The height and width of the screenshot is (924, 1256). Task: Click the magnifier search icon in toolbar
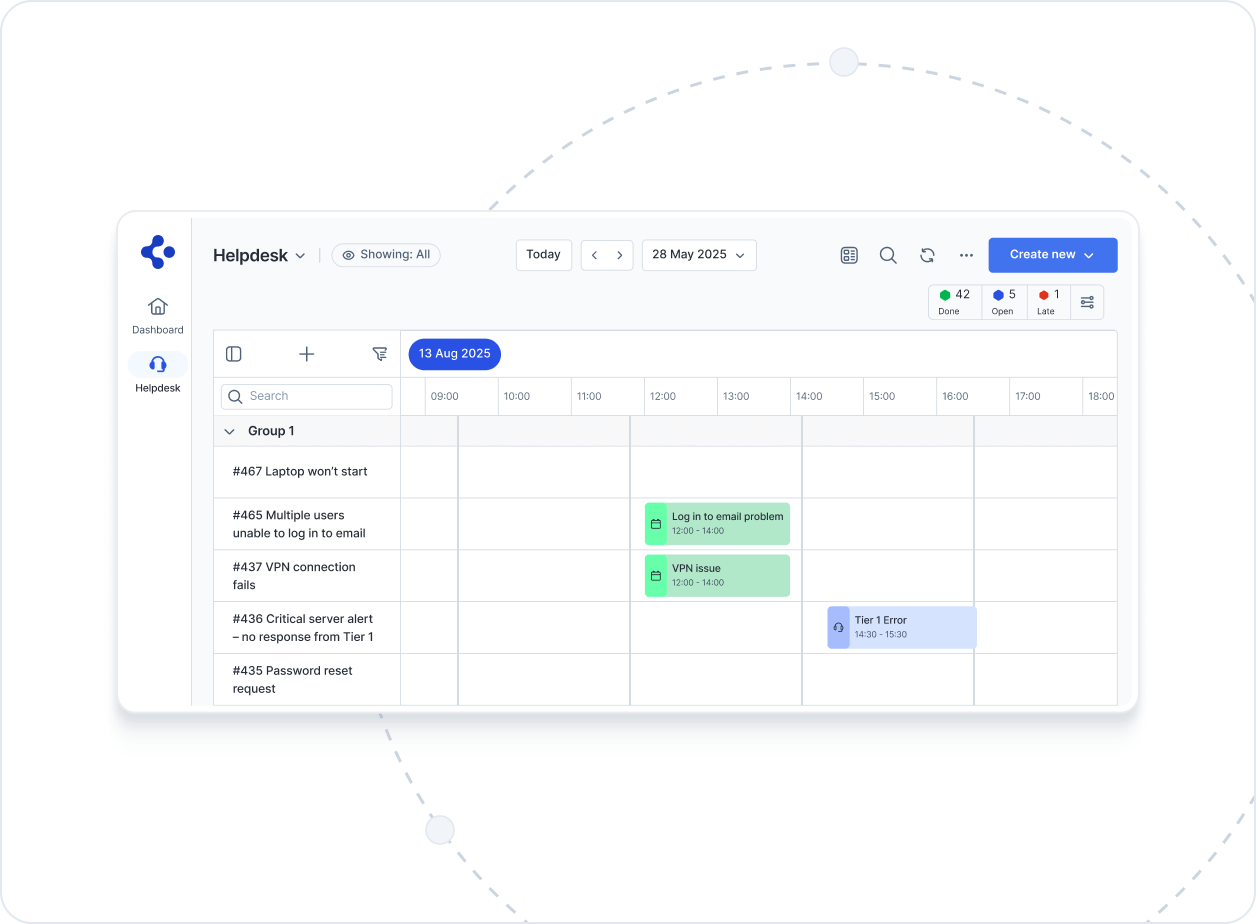click(888, 255)
